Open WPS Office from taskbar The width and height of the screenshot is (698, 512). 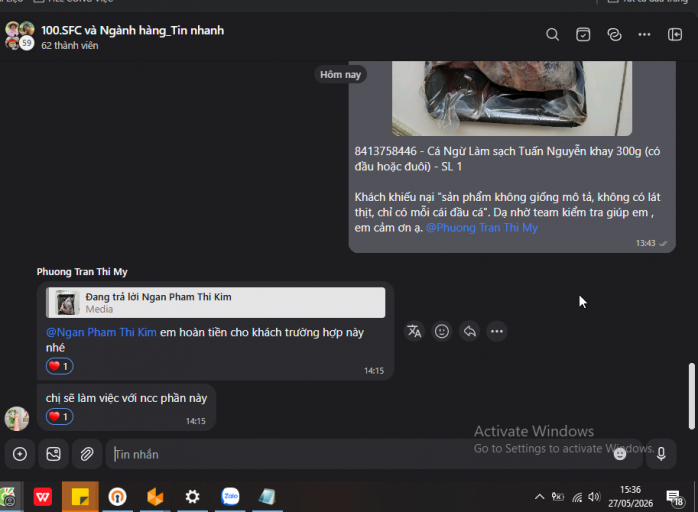(x=43, y=496)
